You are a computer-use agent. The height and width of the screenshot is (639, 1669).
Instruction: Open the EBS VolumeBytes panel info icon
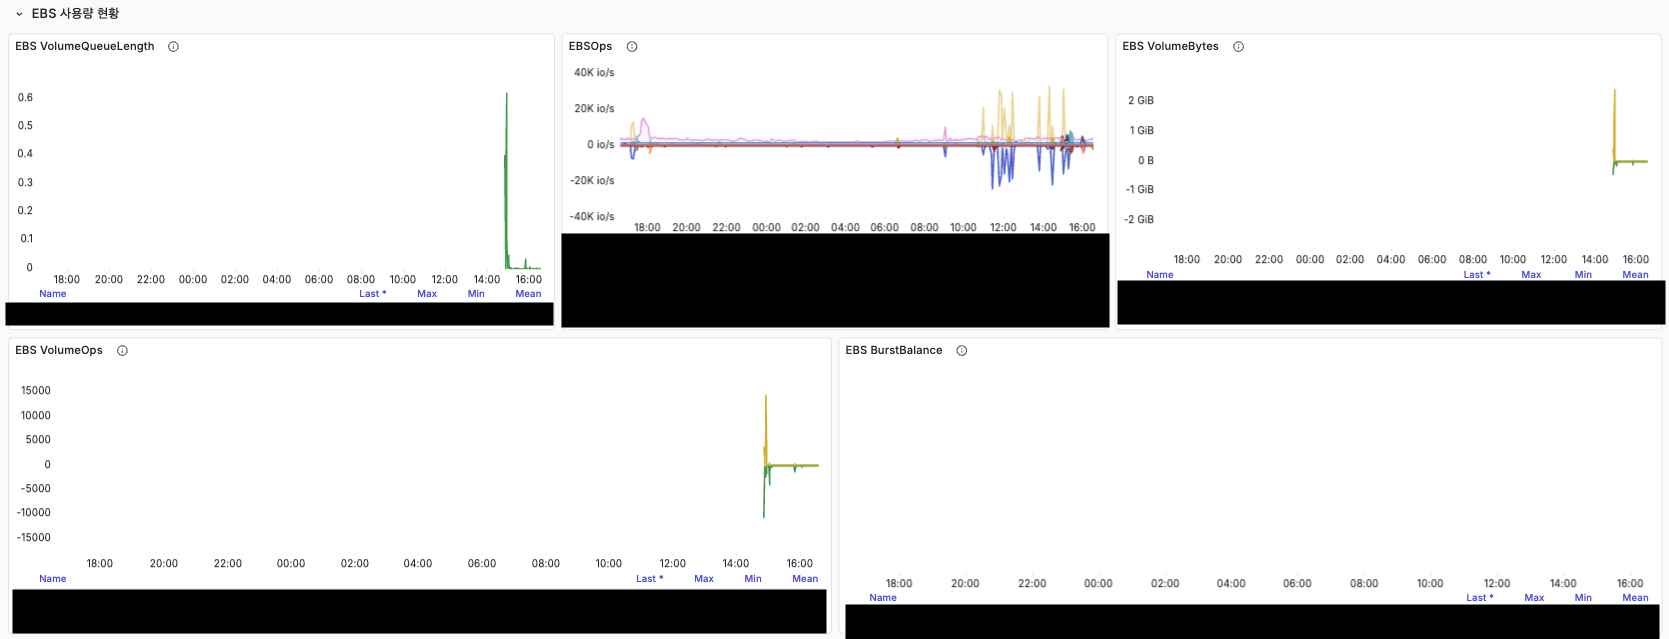click(x=1238, y=47)
